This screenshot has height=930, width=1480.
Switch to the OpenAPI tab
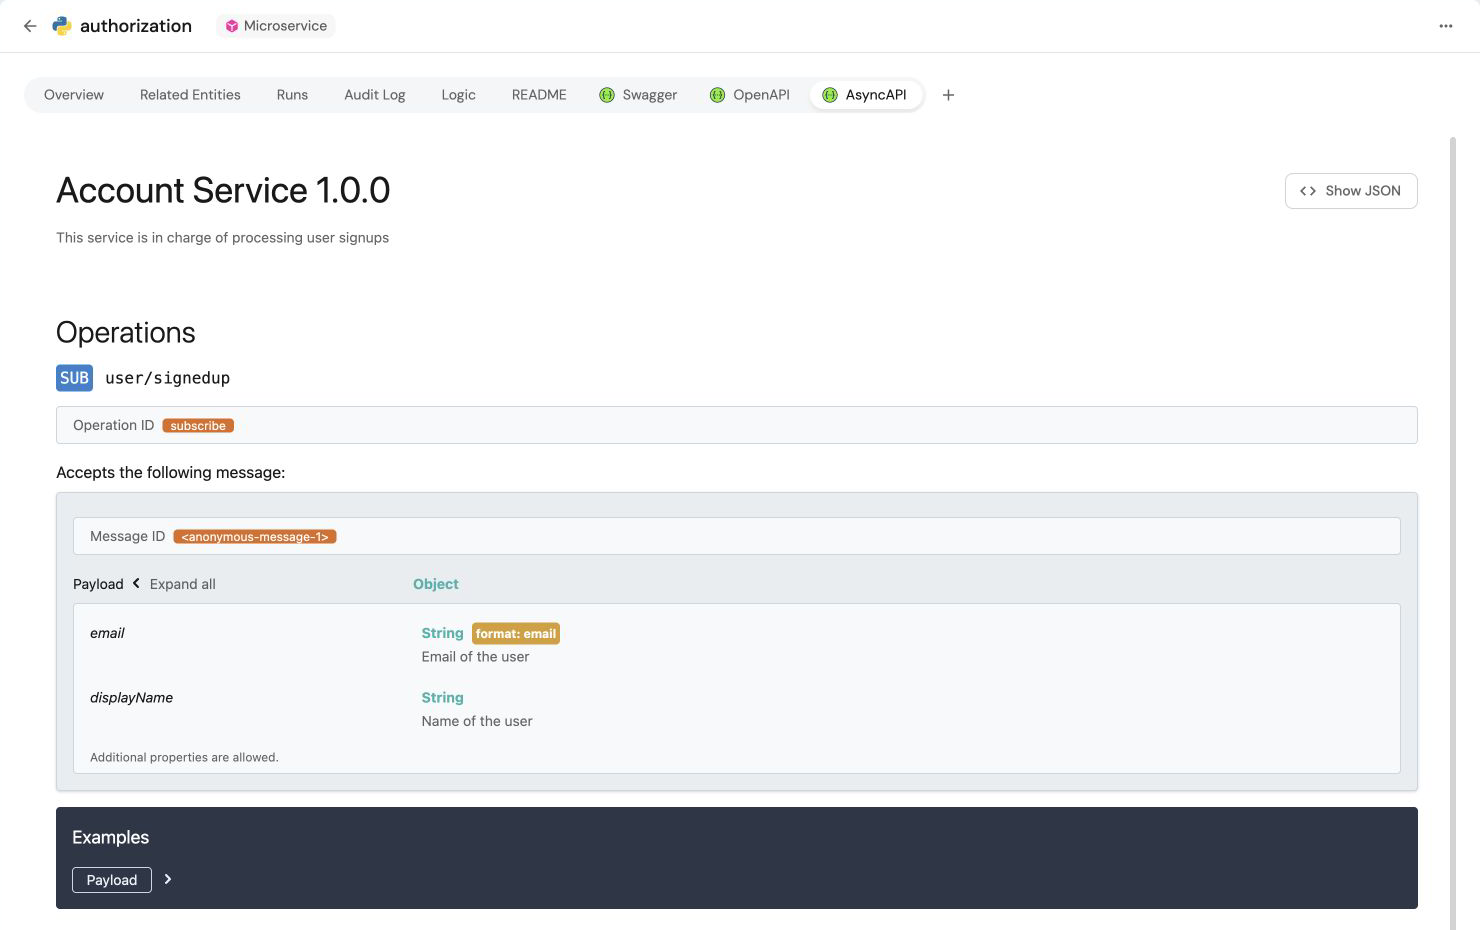pyautogui.click(x=750, y=95)
